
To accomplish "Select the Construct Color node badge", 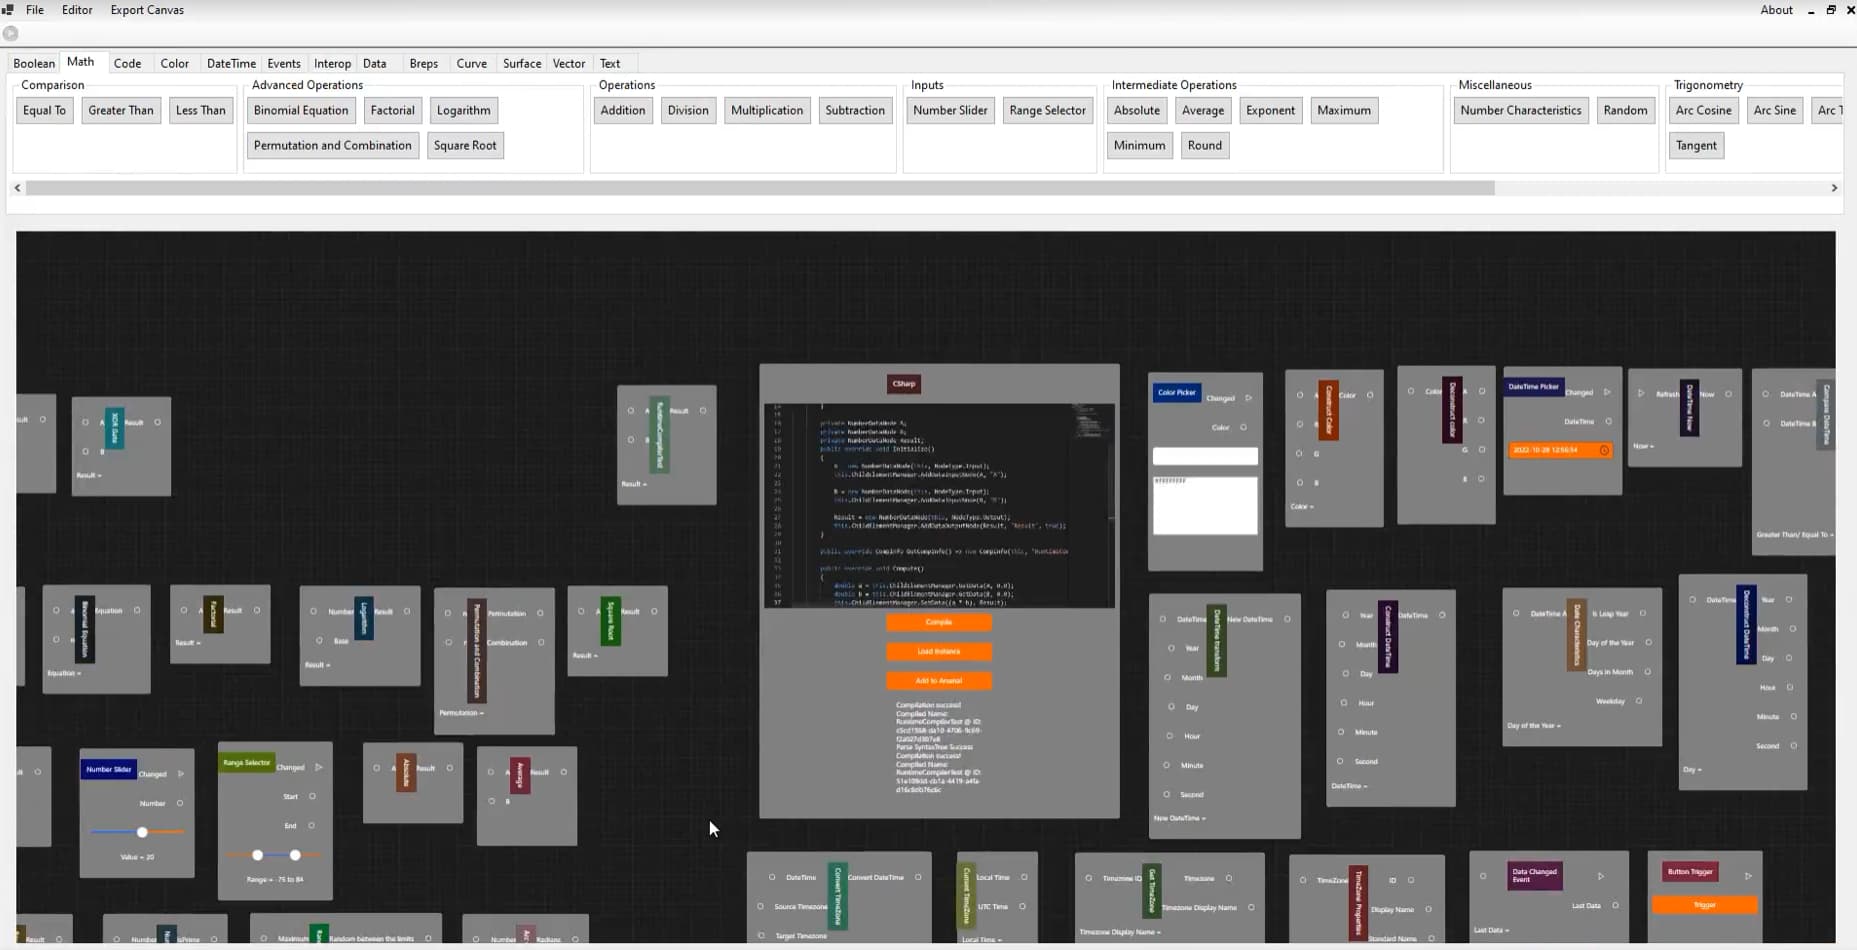I will [x=1328, y=410].
